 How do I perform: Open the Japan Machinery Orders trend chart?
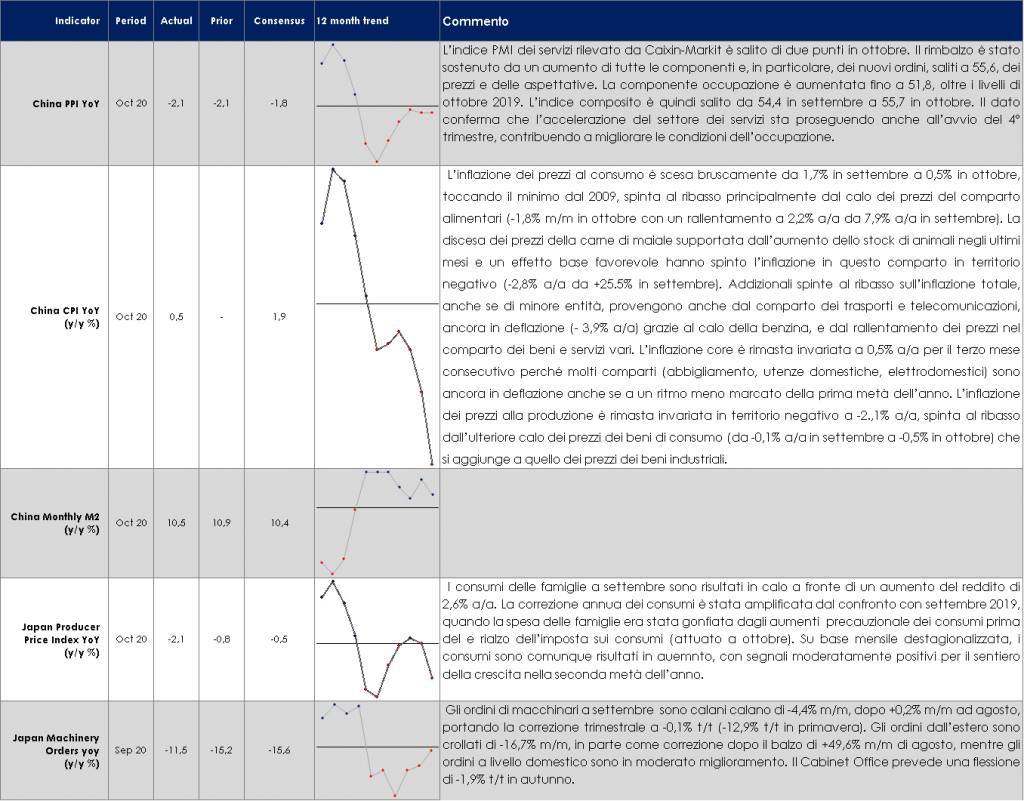pos(376,749)
